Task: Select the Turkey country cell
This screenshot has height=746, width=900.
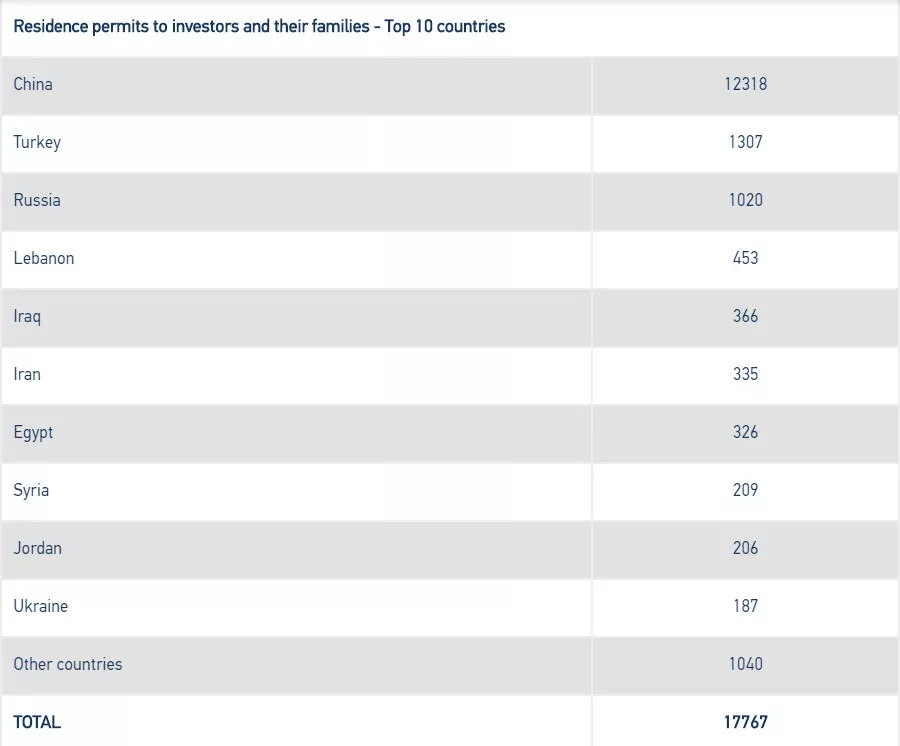Action: click(x=37, y=142)
